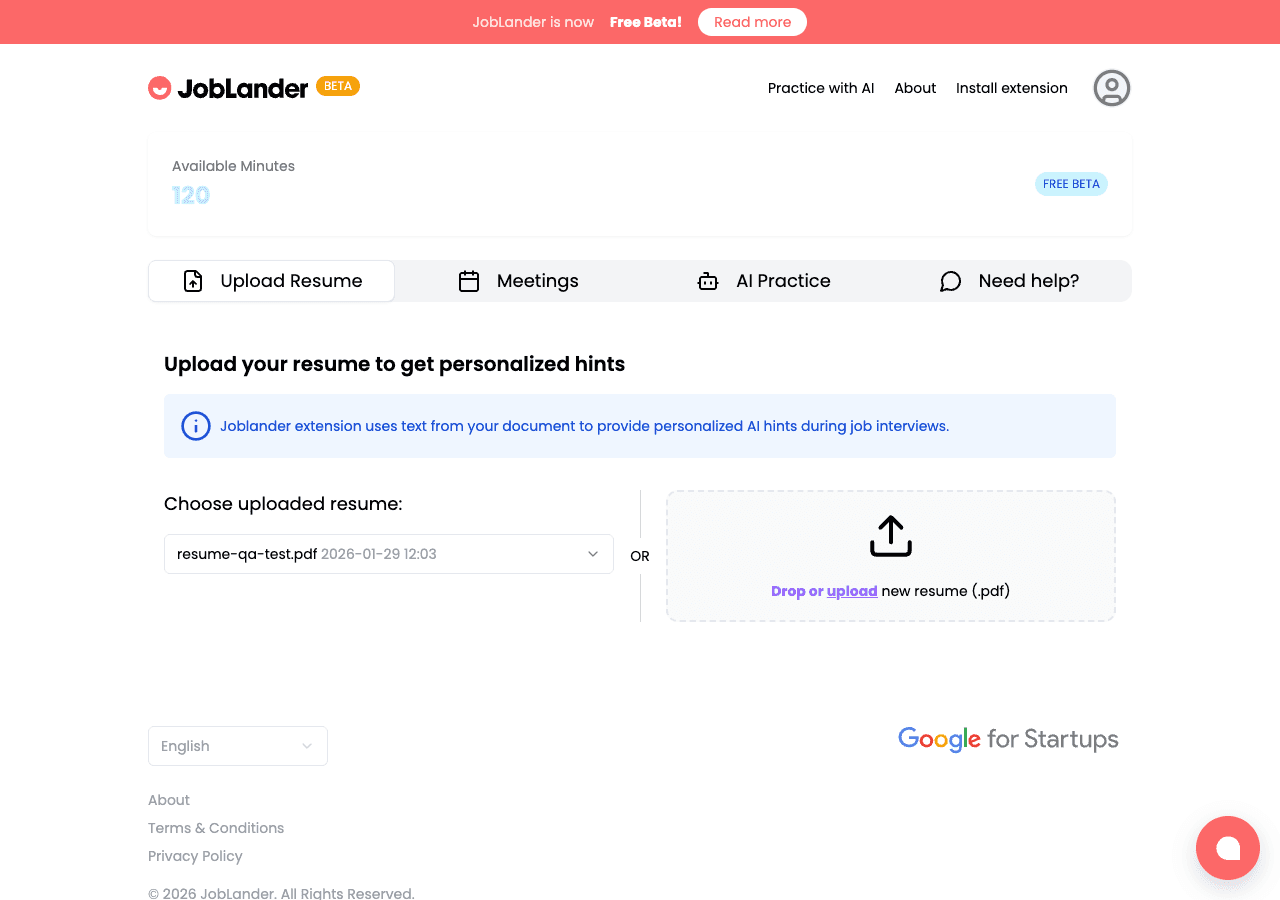Viewport: 1280px width, 900px height.
Task: Open Practice with AI from the navigation
Action: 820,88
